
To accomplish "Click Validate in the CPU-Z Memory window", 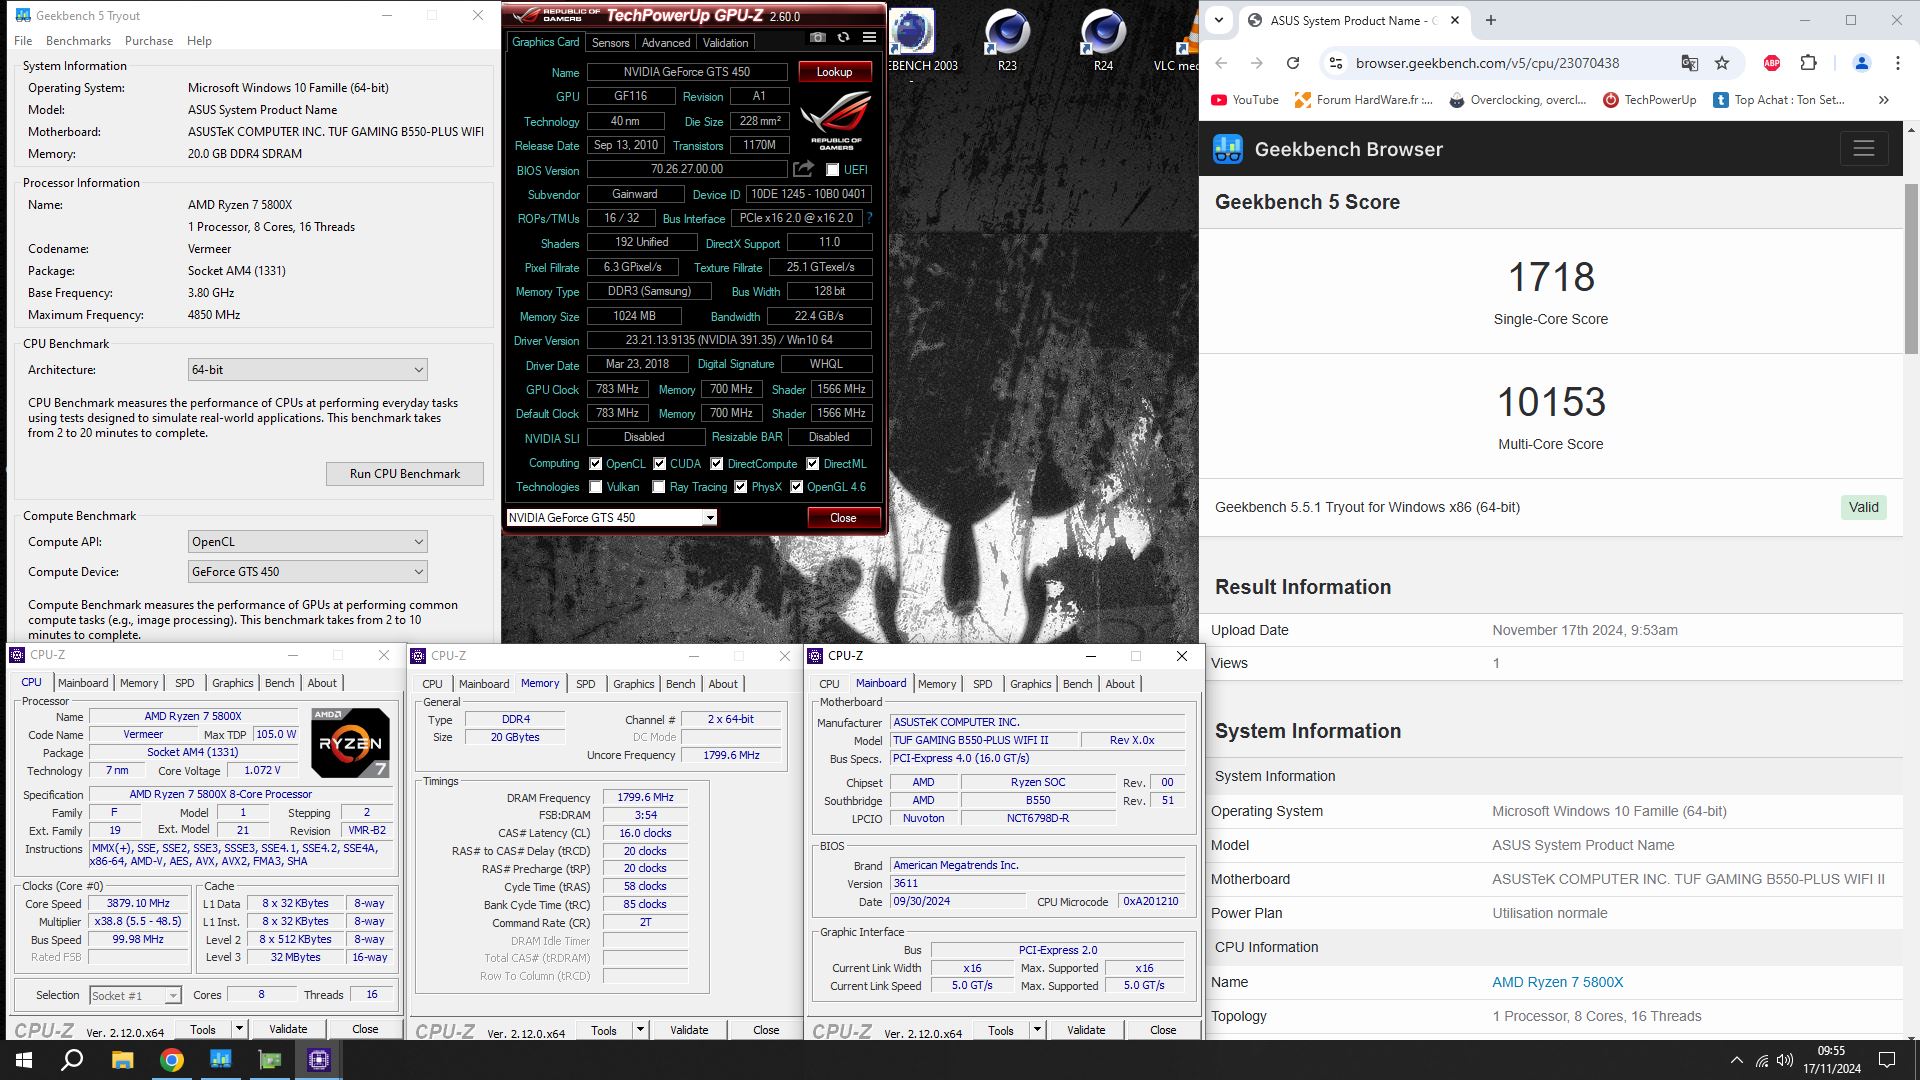I will (x=689, y=1030).
